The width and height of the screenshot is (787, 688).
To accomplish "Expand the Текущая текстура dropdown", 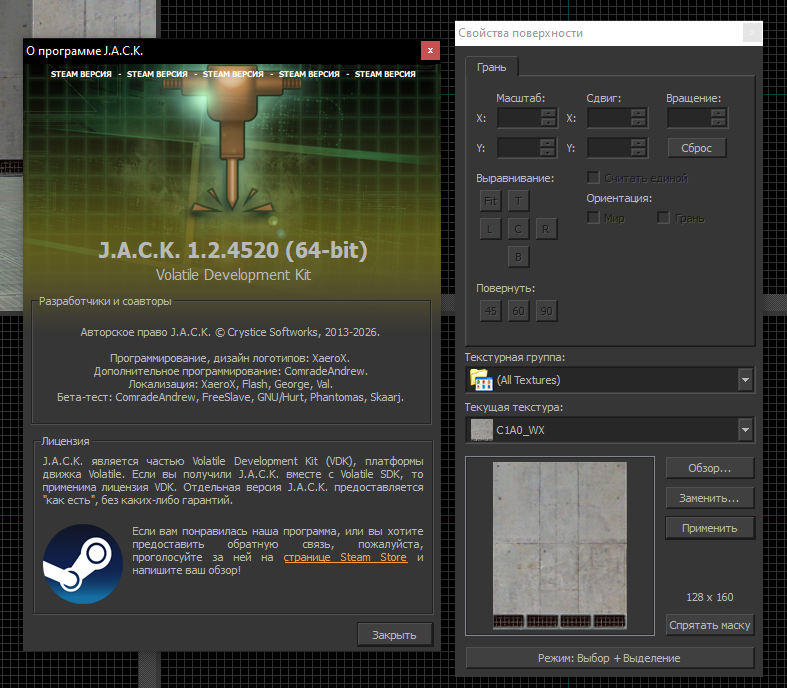I will 745,430.
